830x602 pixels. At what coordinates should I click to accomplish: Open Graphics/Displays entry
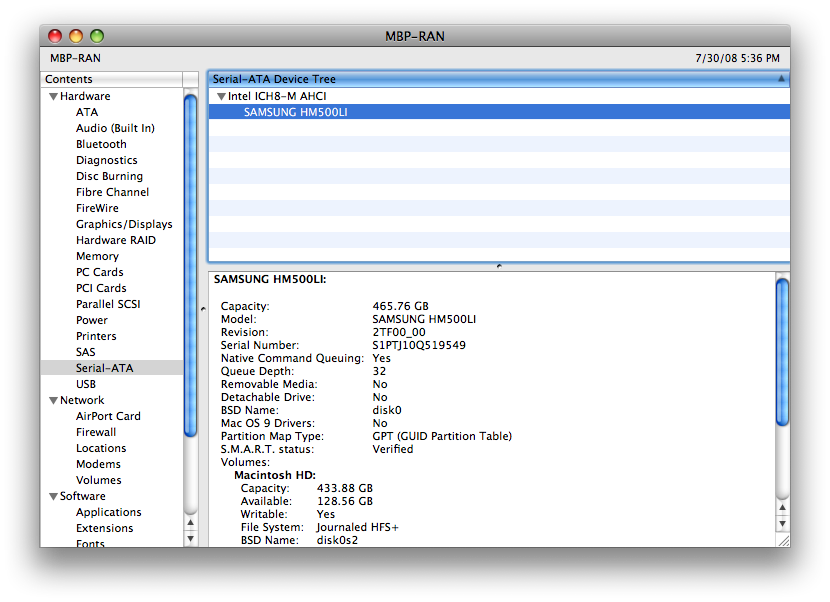tap(124, 224)
